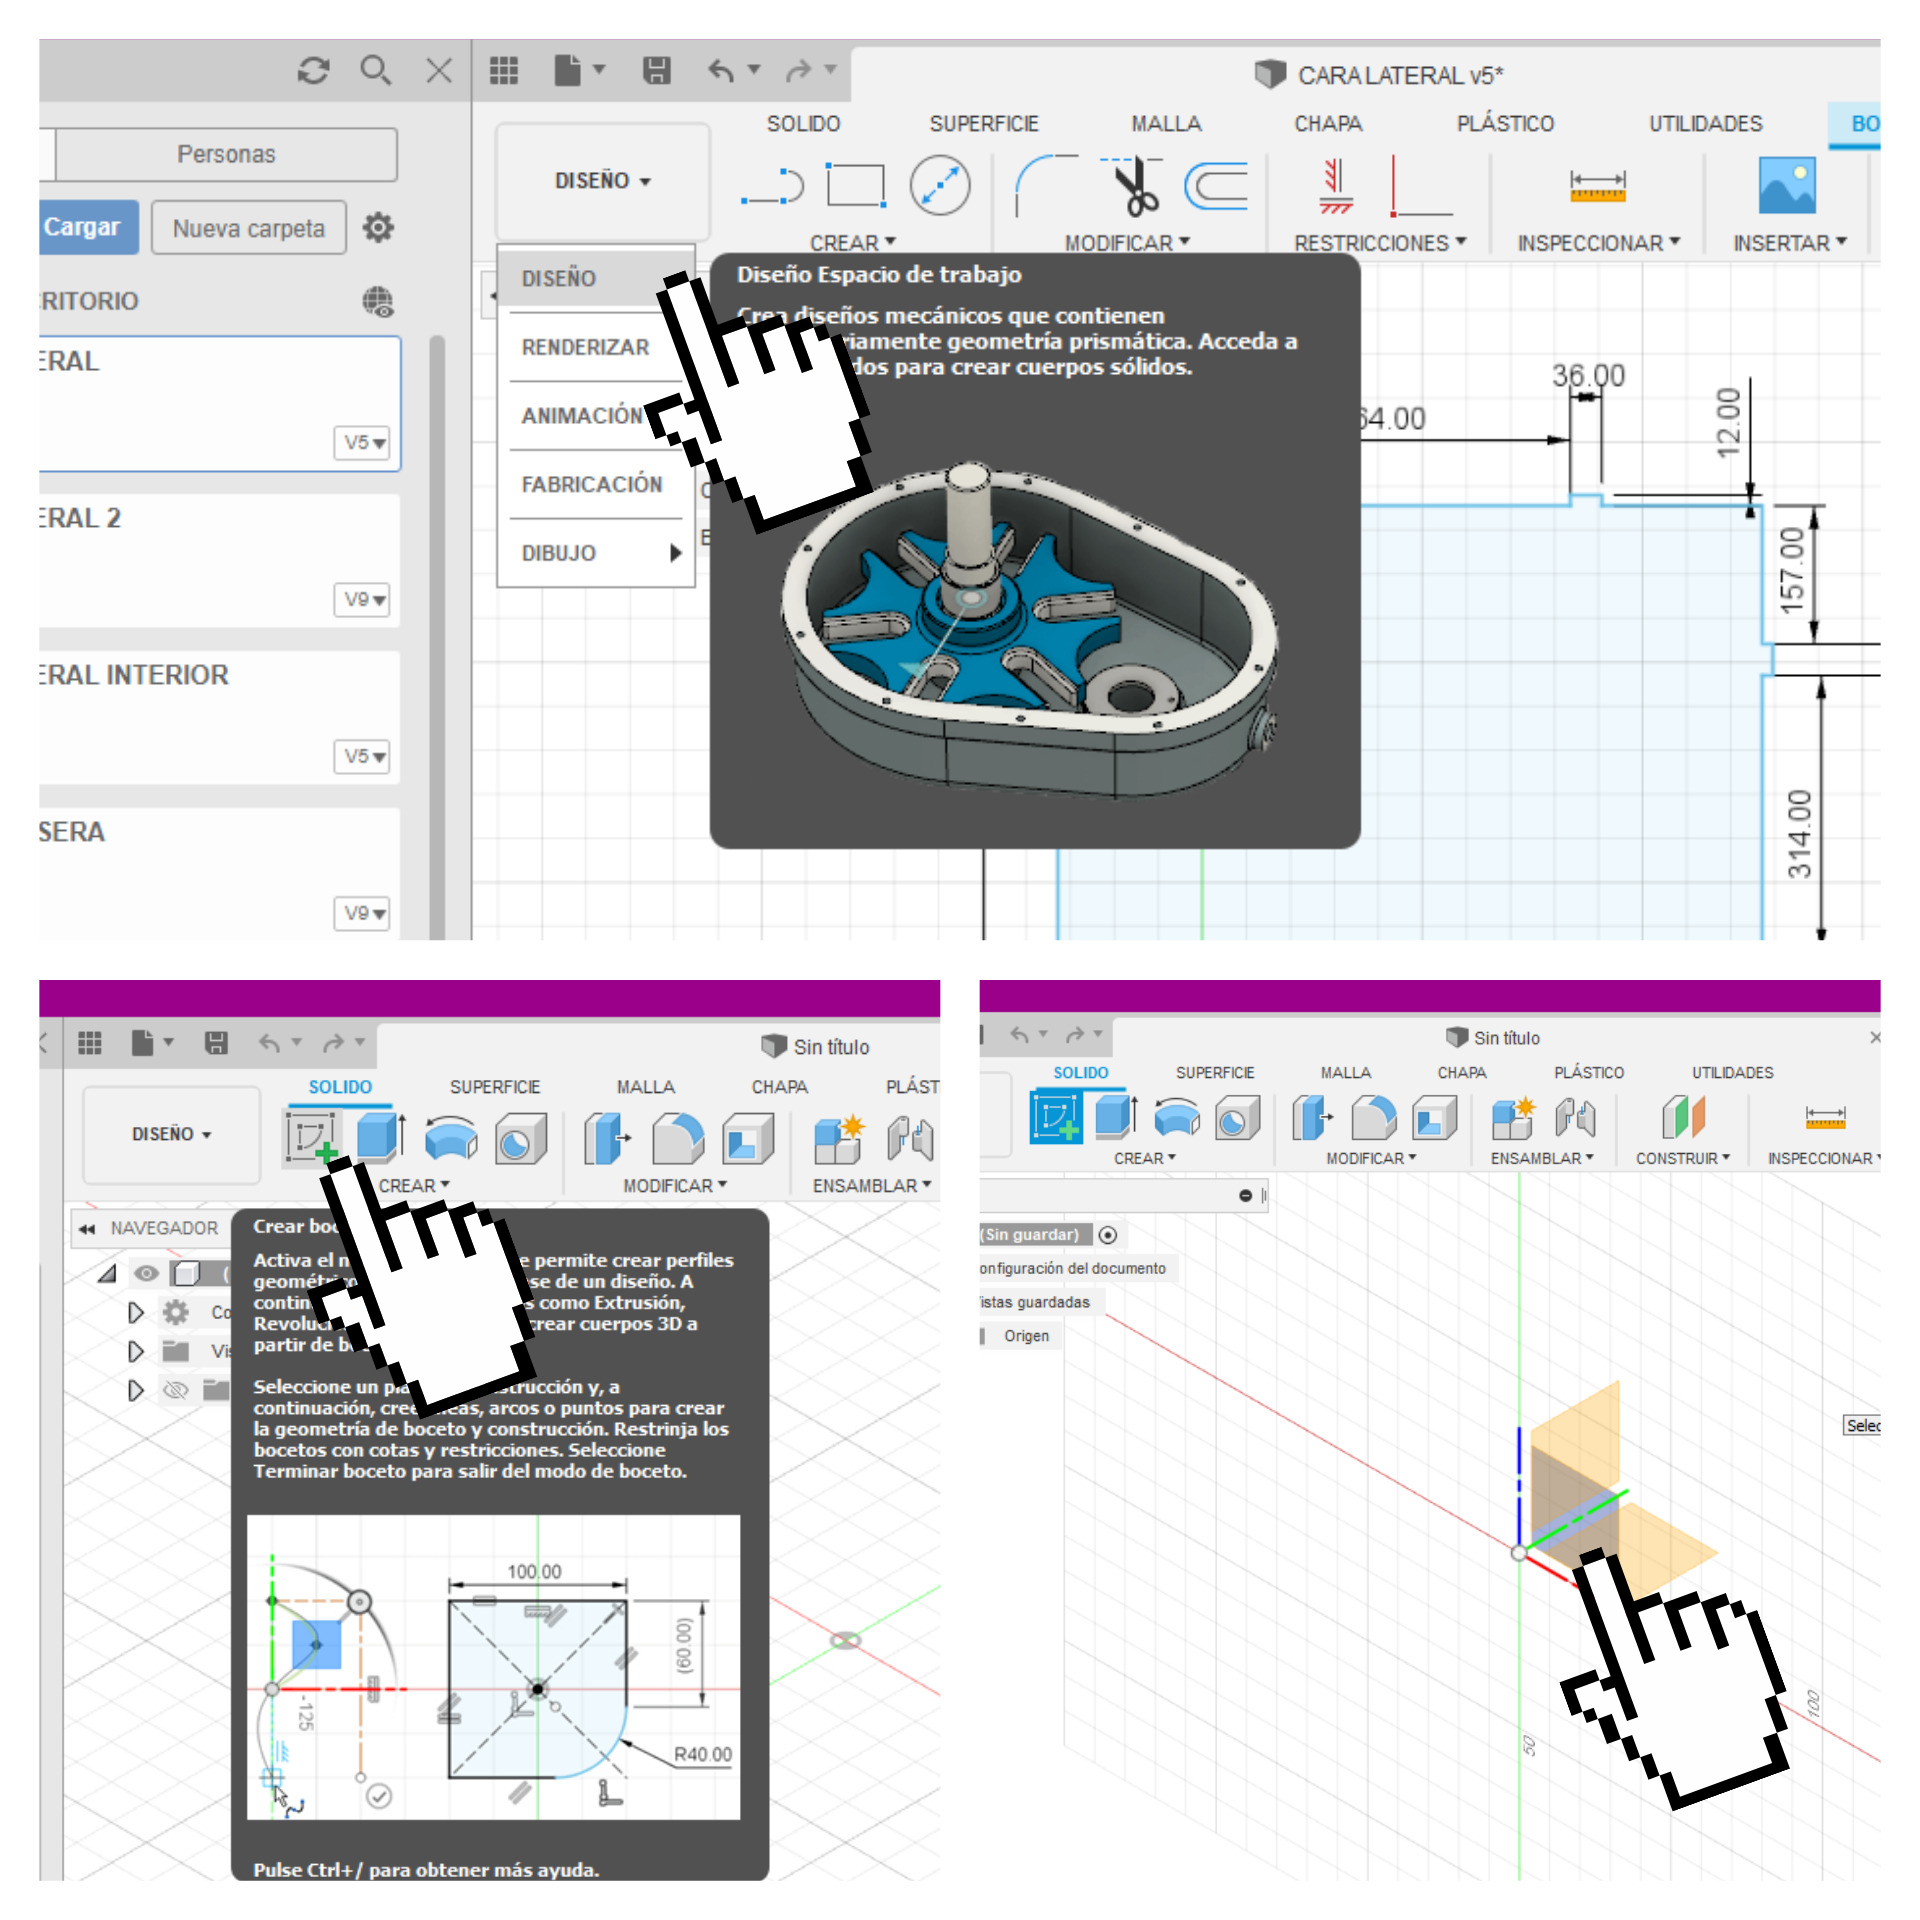Open the V5 version dropdown on the first file card
This screenshot has height=1920, width=1920.
pyautogui.click(x=361, y=442)
